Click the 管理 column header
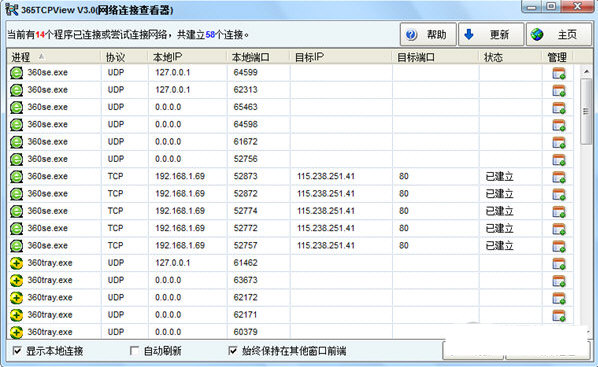598x367 pixels. point(558,57)
